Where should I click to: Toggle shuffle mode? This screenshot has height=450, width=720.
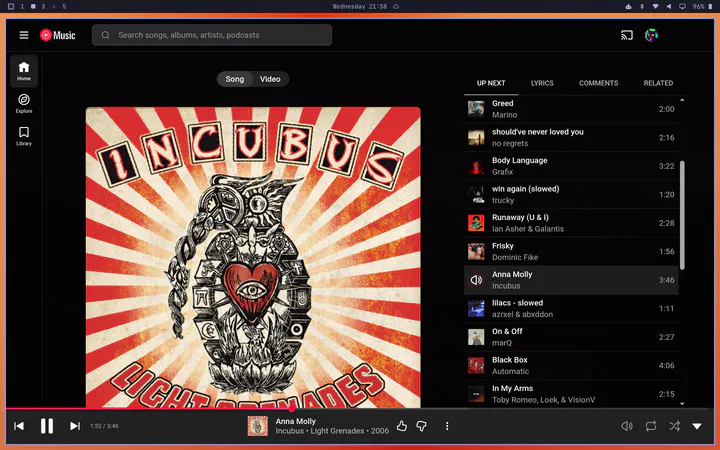click(675, 426)
